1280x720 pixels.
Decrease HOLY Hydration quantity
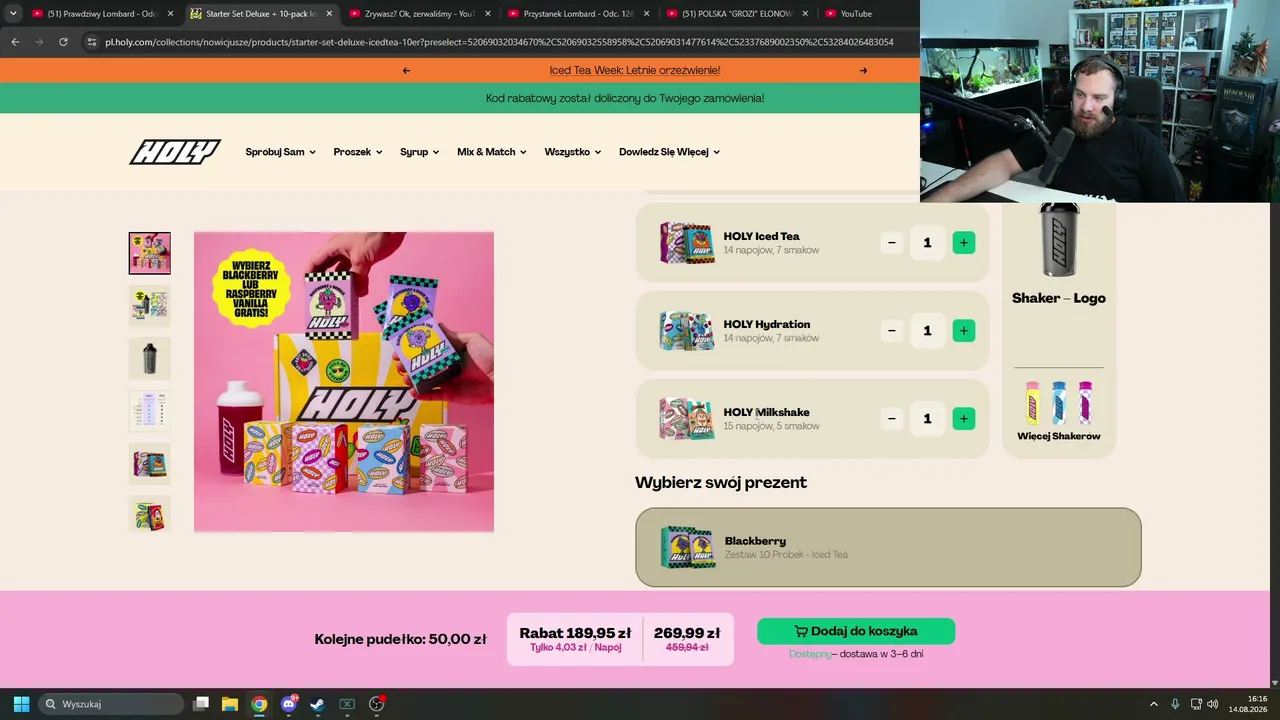click(892, 331)
